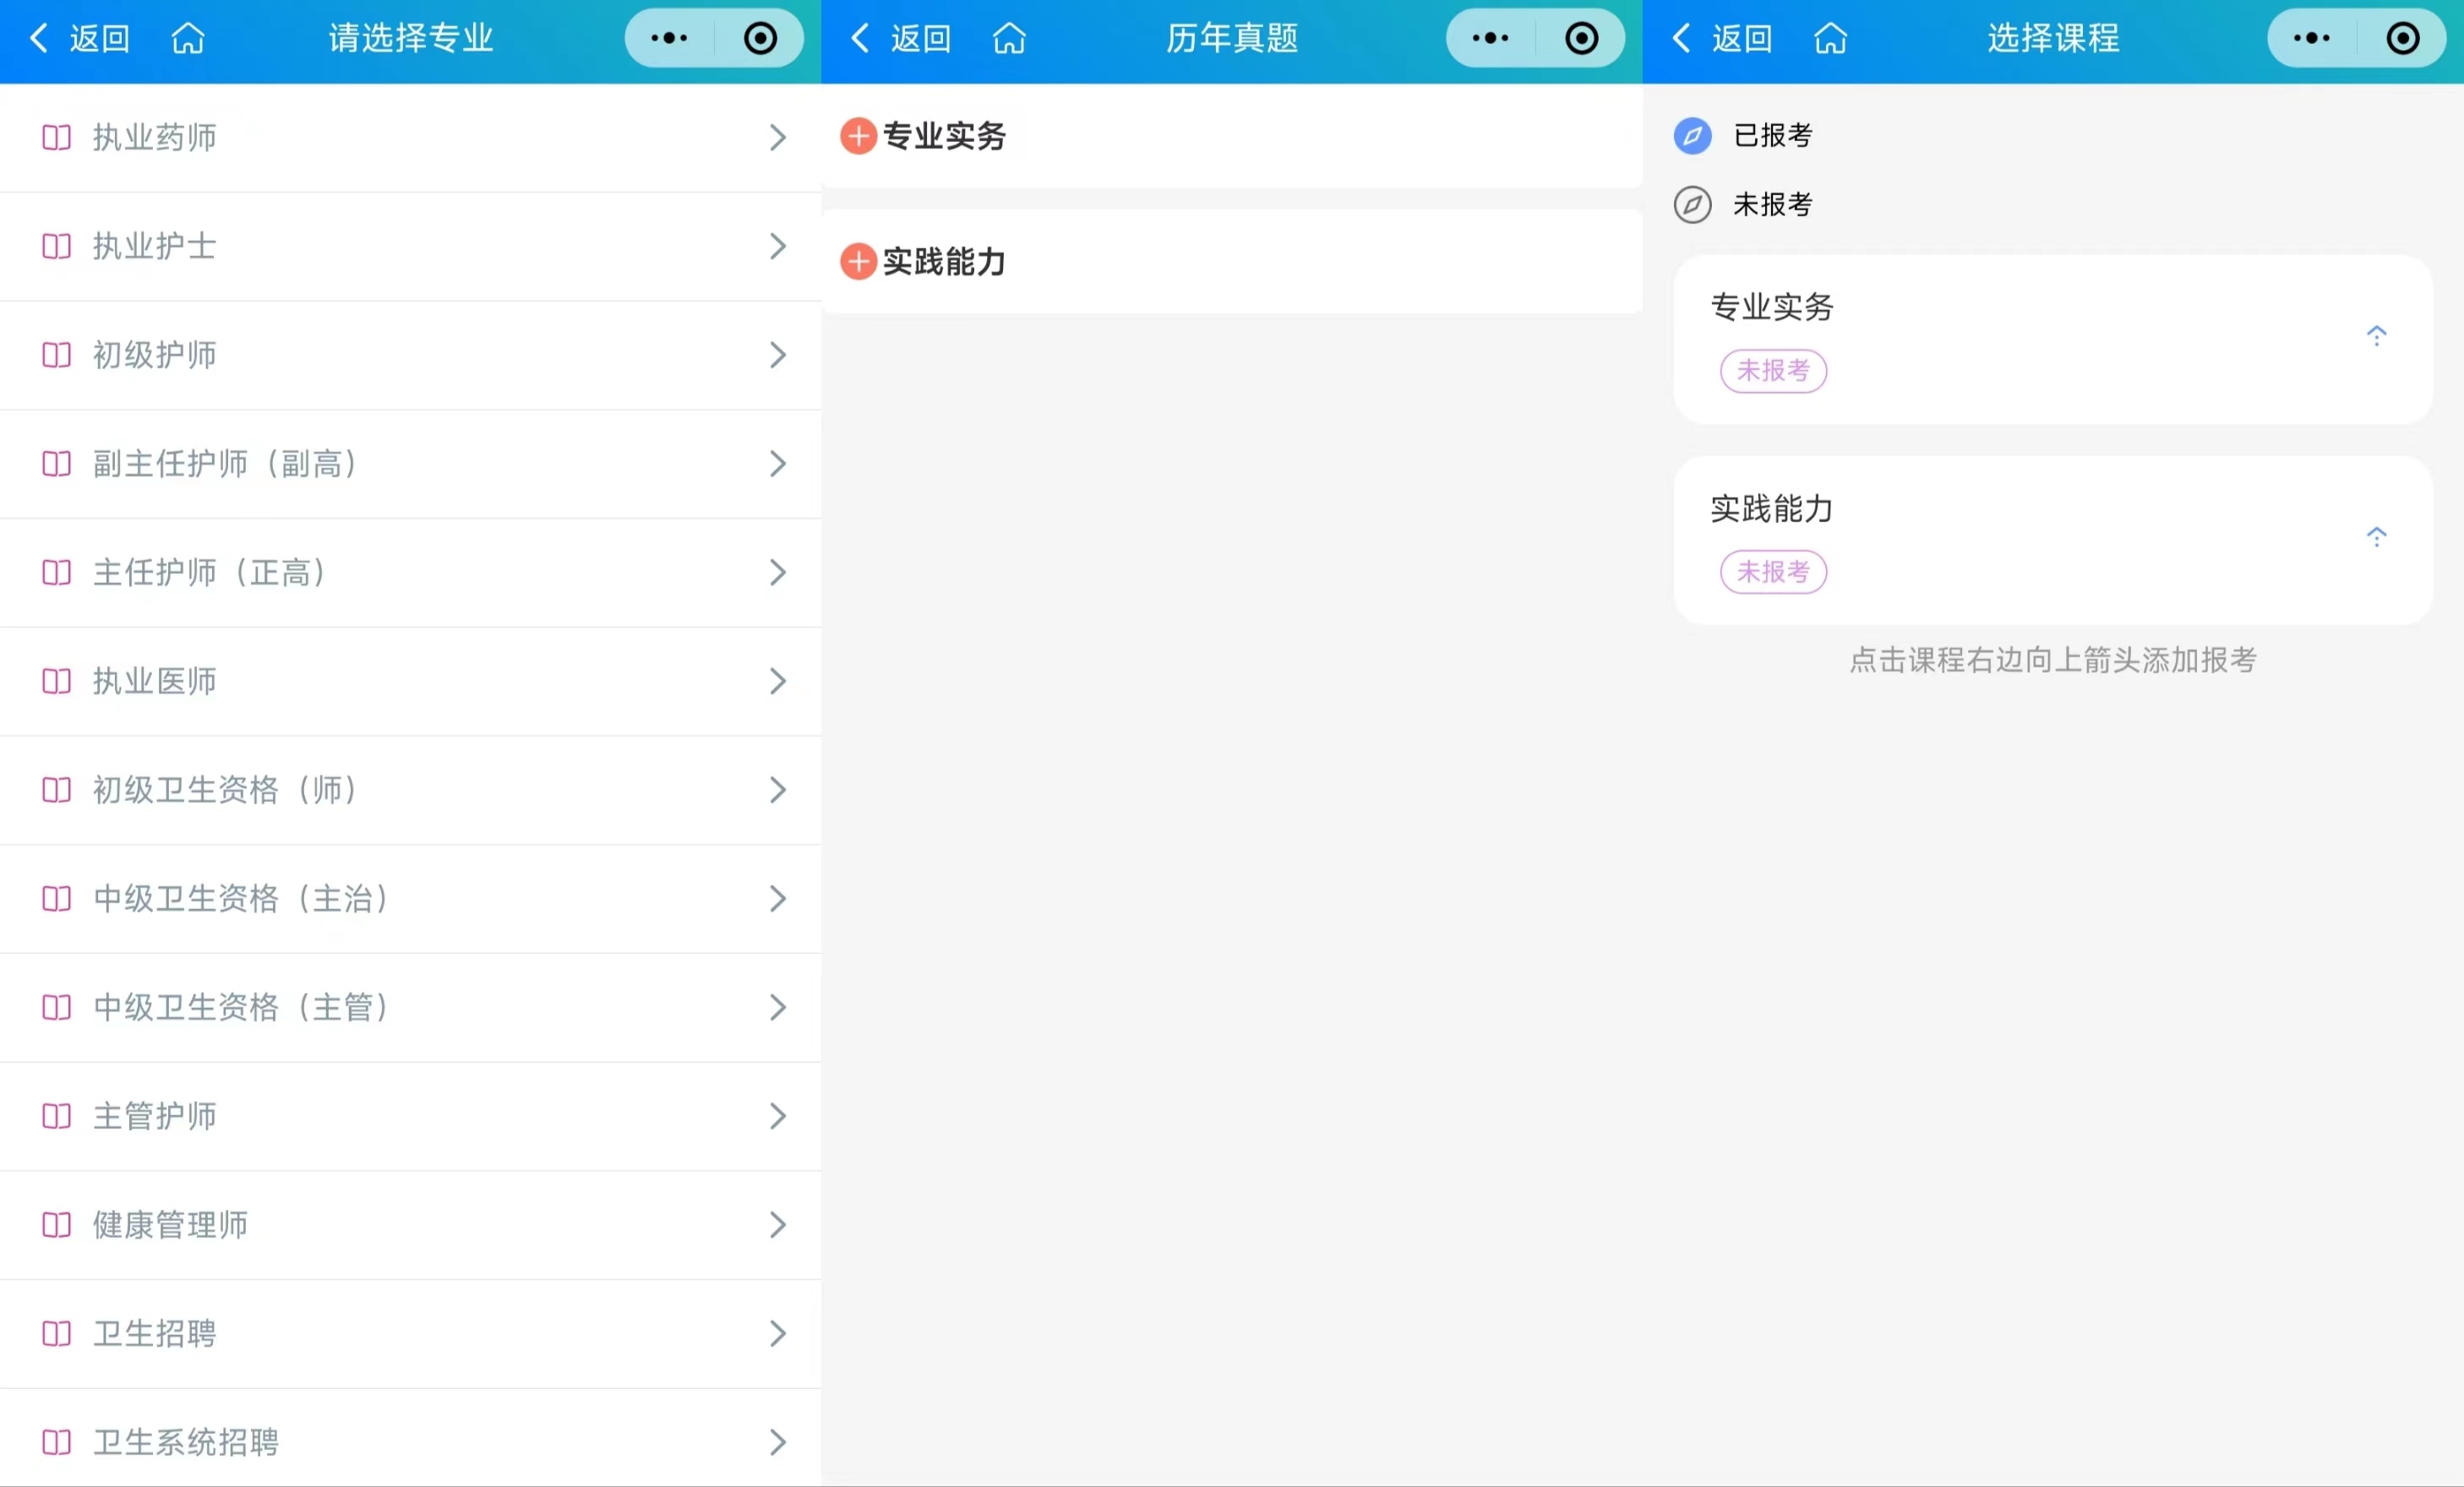Click 未报考 tag under 实践能力 card
The image size is (2464, 1487).
(1773, 572)
